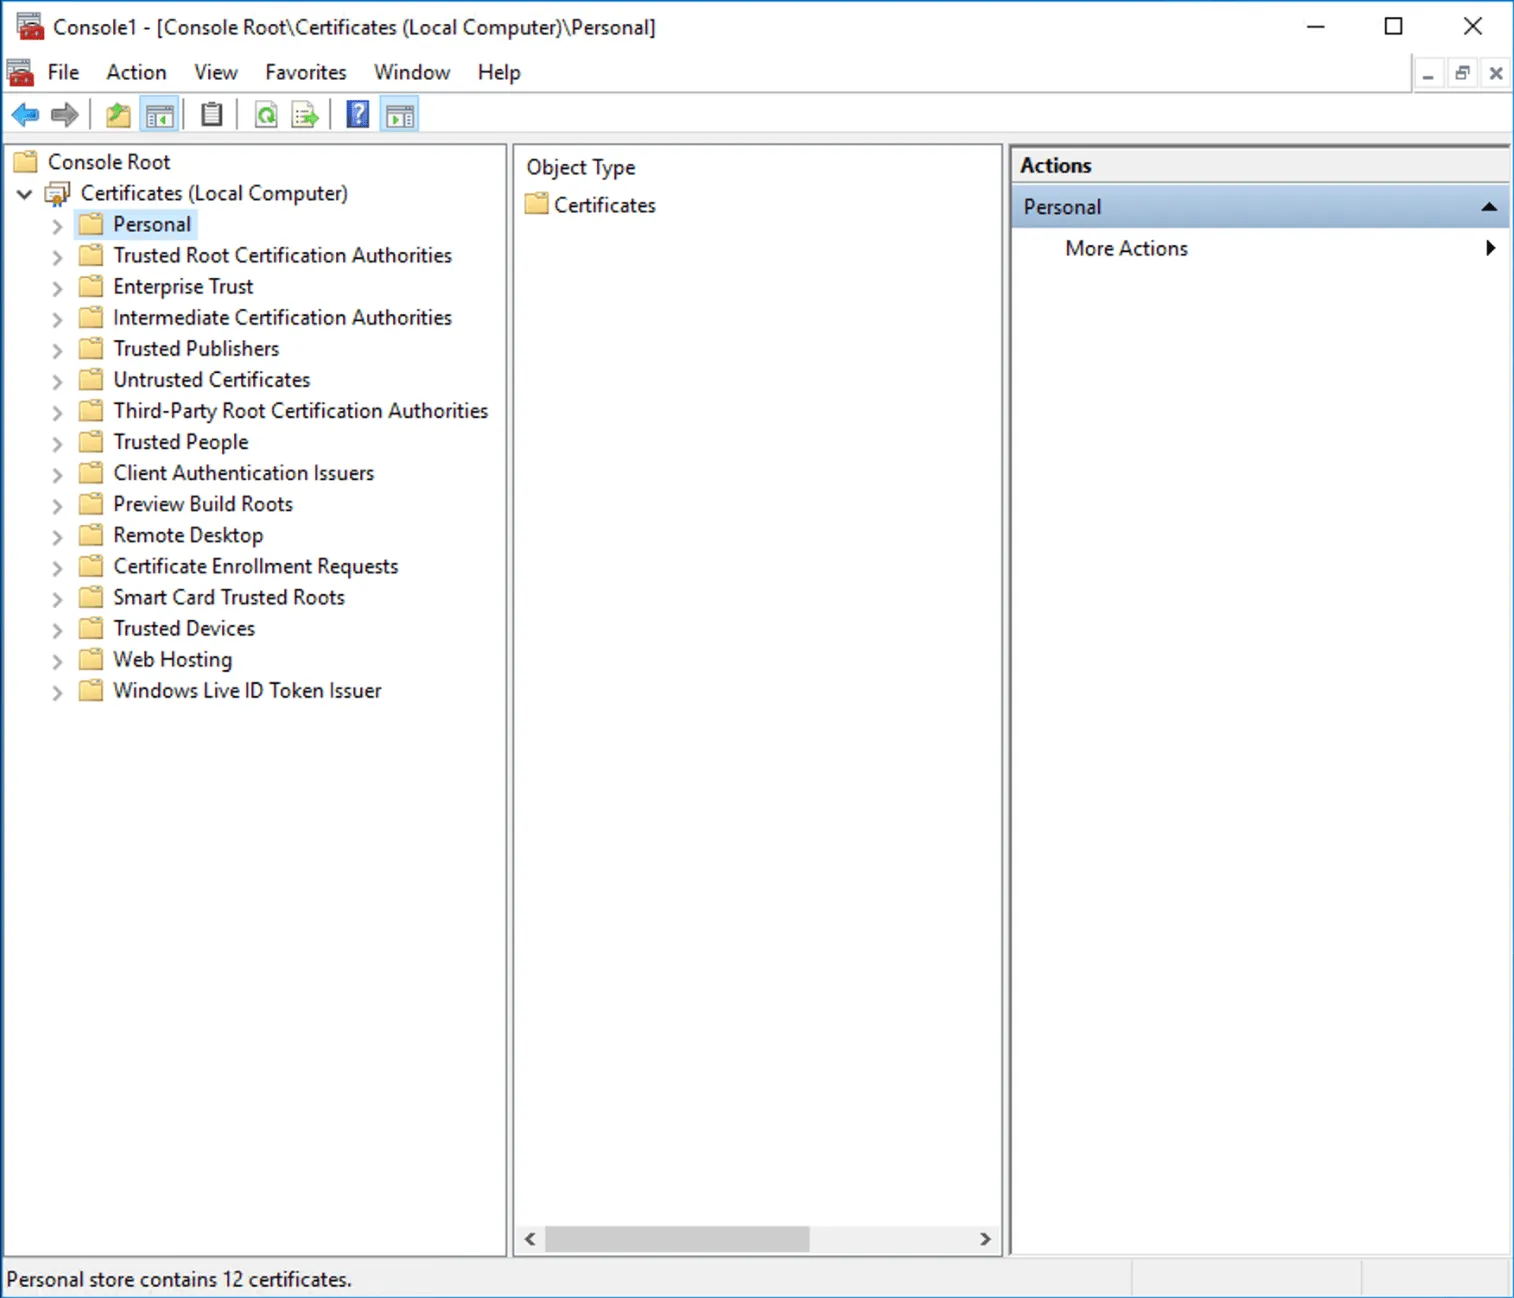Click the clipboard Properties toolbar icon

(211, 113)
